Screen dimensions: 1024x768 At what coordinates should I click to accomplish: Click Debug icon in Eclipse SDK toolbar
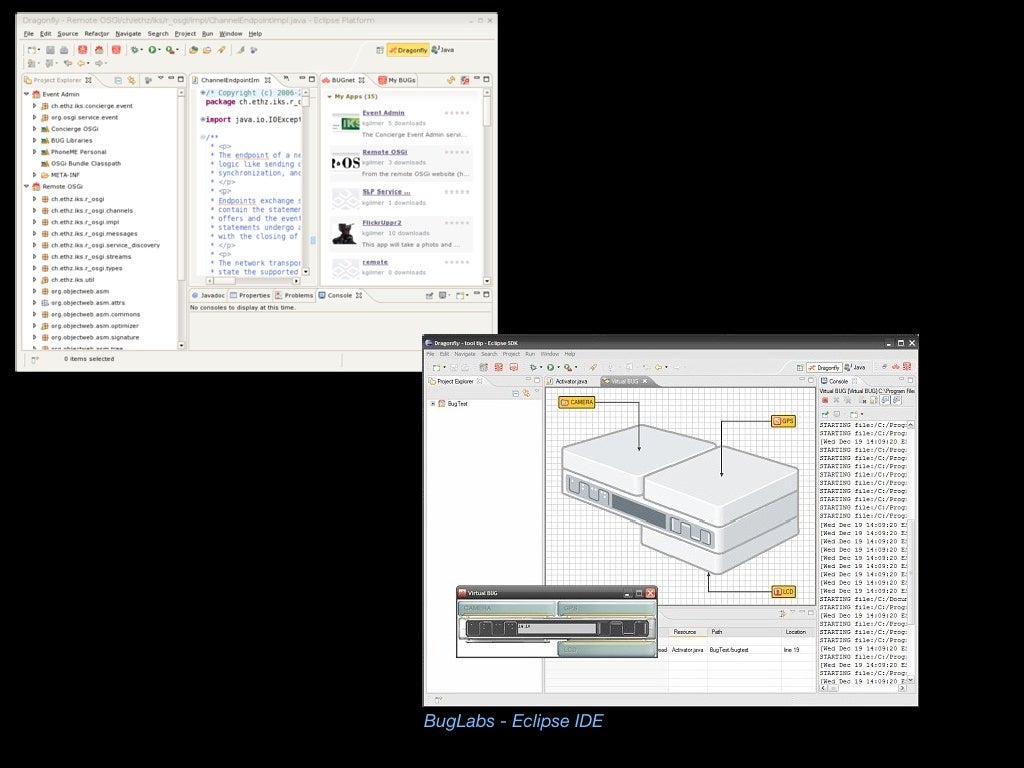tap(534, 368)
